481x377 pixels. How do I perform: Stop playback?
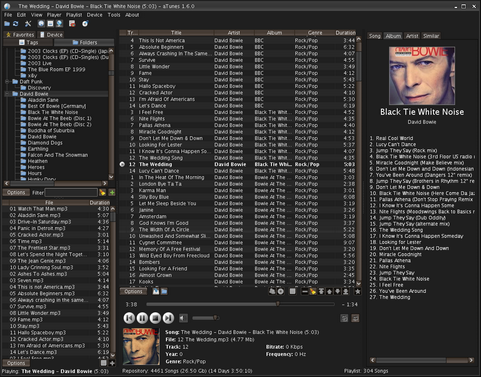[155, 318]
